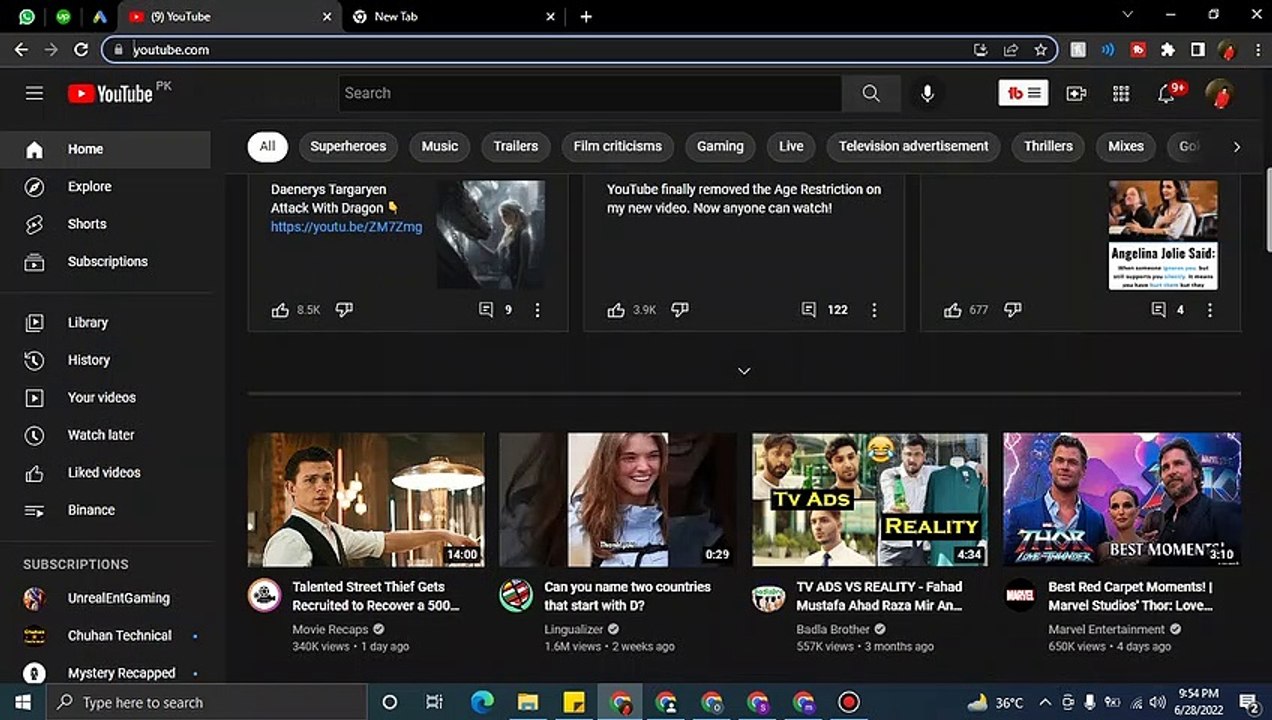This screenshot has width=1272, height=720.
Task: Open Watch later playlist
Action: tap(105, 435)
